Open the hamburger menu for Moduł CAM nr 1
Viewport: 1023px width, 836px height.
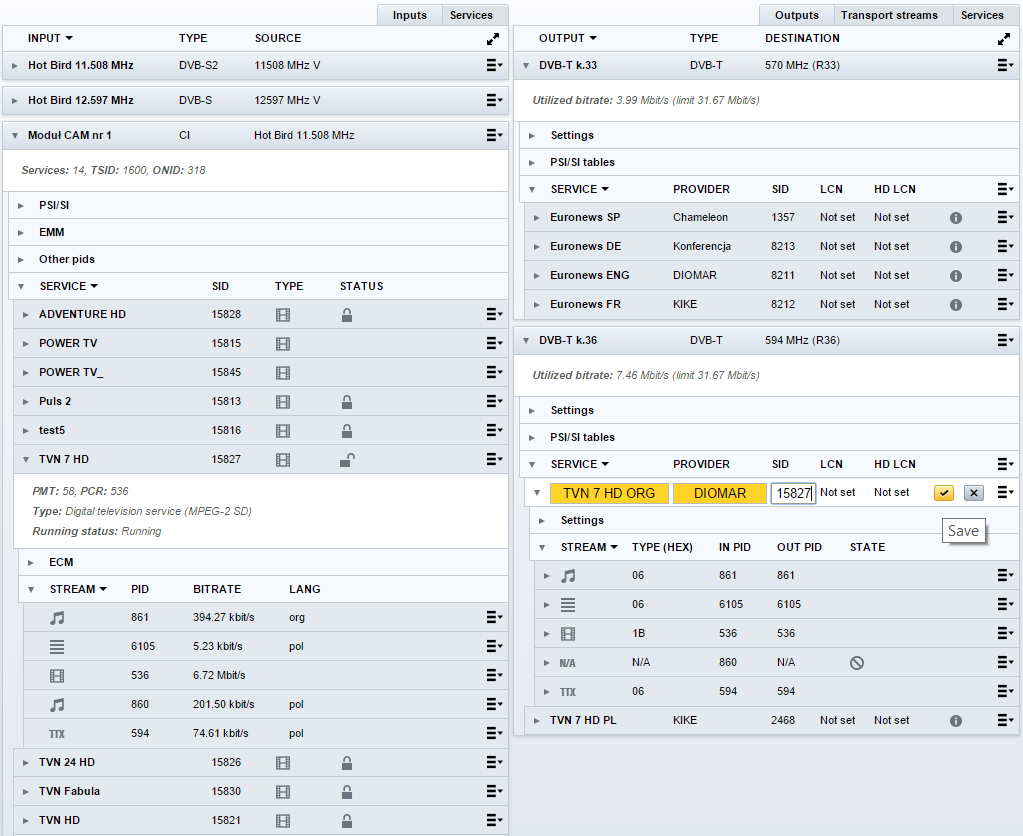click(494, 135)
